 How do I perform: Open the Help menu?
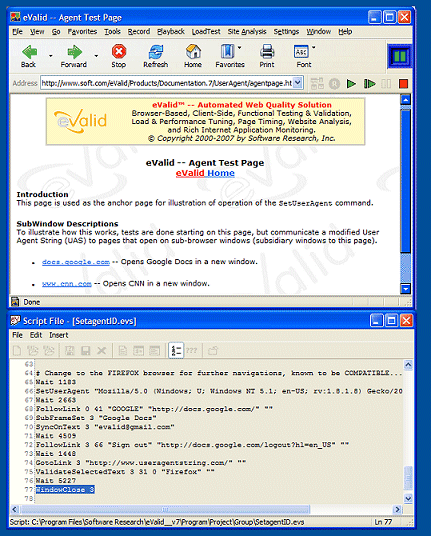coord(345,32)
